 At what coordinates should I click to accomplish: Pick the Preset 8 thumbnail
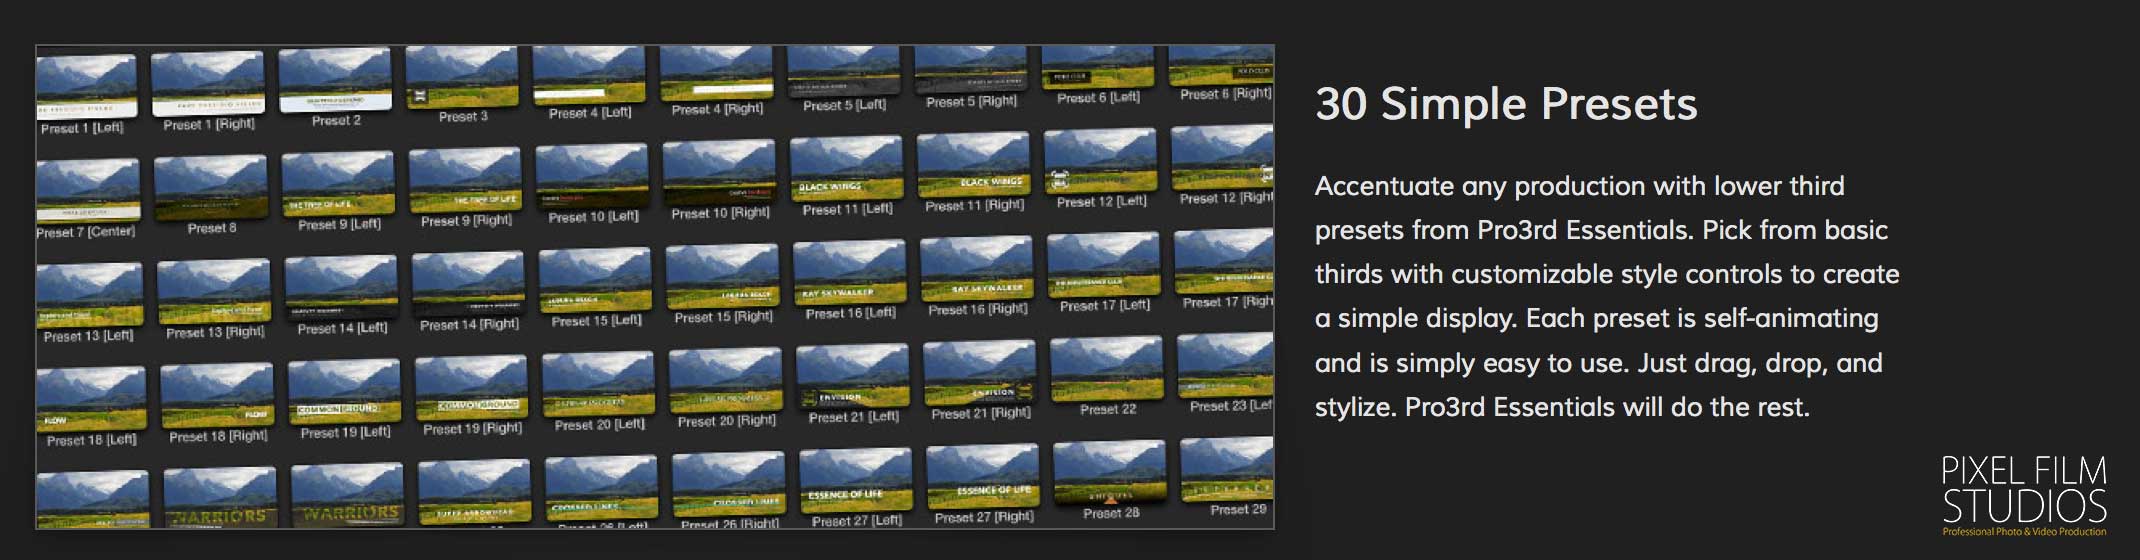pyautogui.click(x=210, y=186)
